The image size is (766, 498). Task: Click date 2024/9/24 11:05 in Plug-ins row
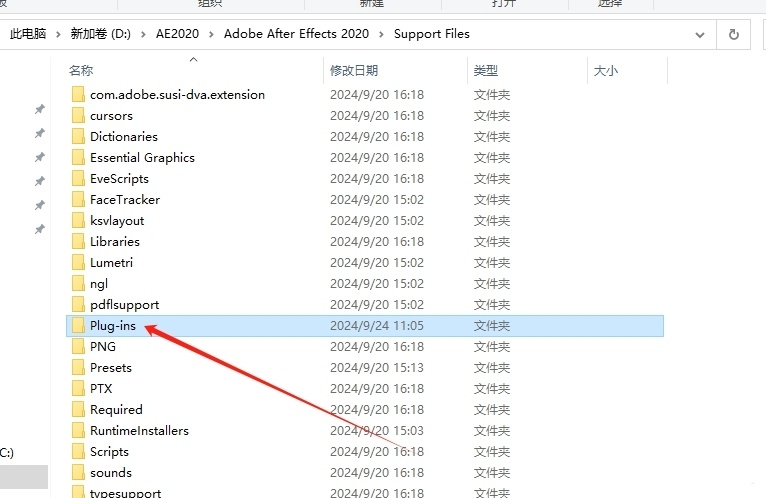(x=377, y=325)
